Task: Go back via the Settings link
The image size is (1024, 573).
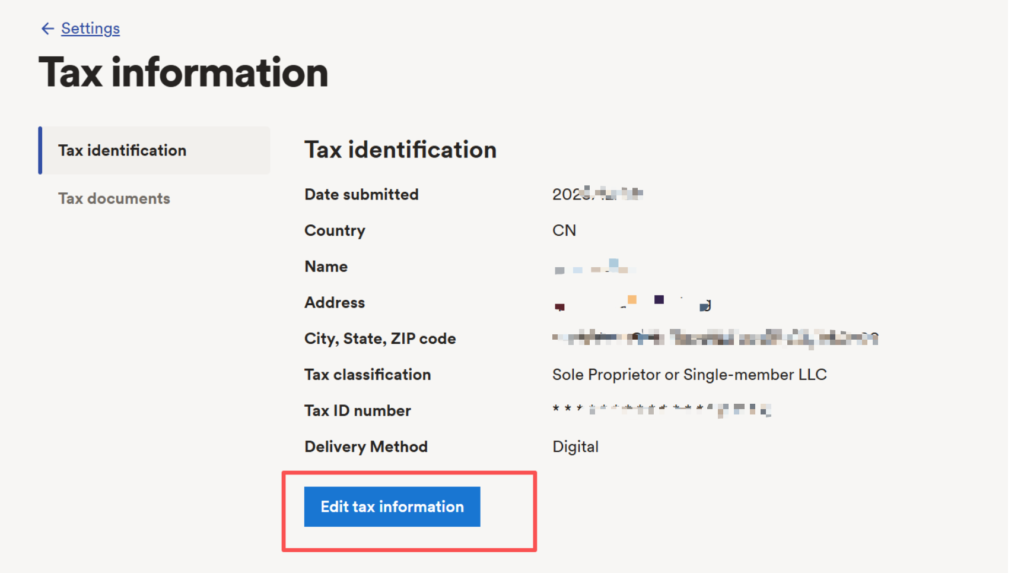Action: tap(90, 29)
